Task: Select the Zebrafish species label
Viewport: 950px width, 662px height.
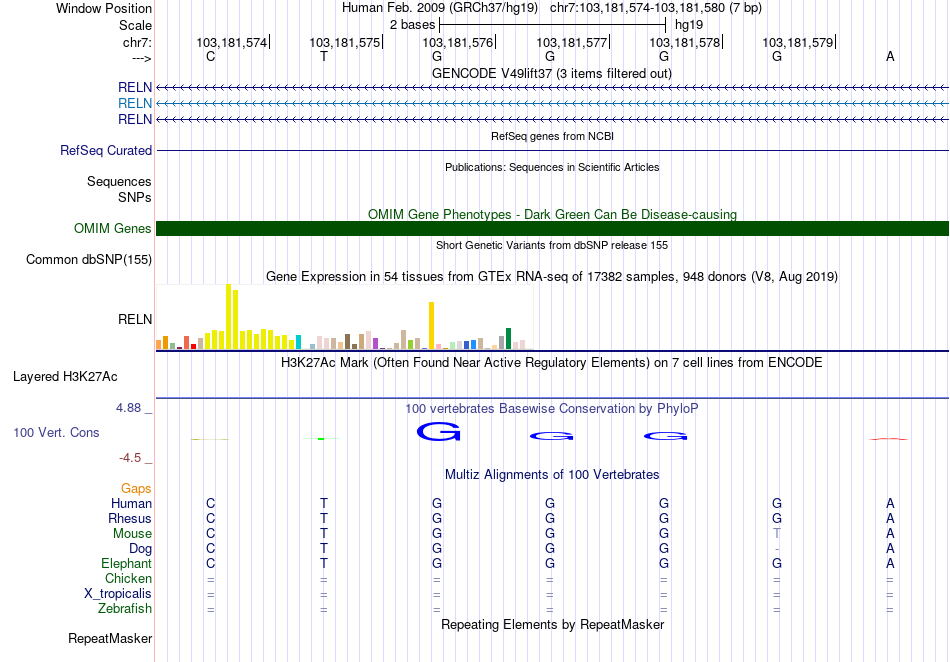Action: [x=125, y=609]
